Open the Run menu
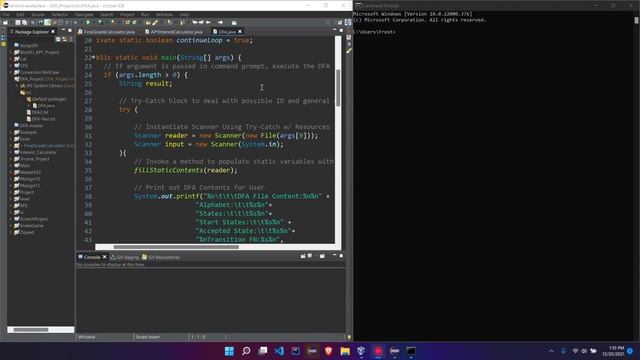Viewport: 640px width, 360px height. point(145,15)
